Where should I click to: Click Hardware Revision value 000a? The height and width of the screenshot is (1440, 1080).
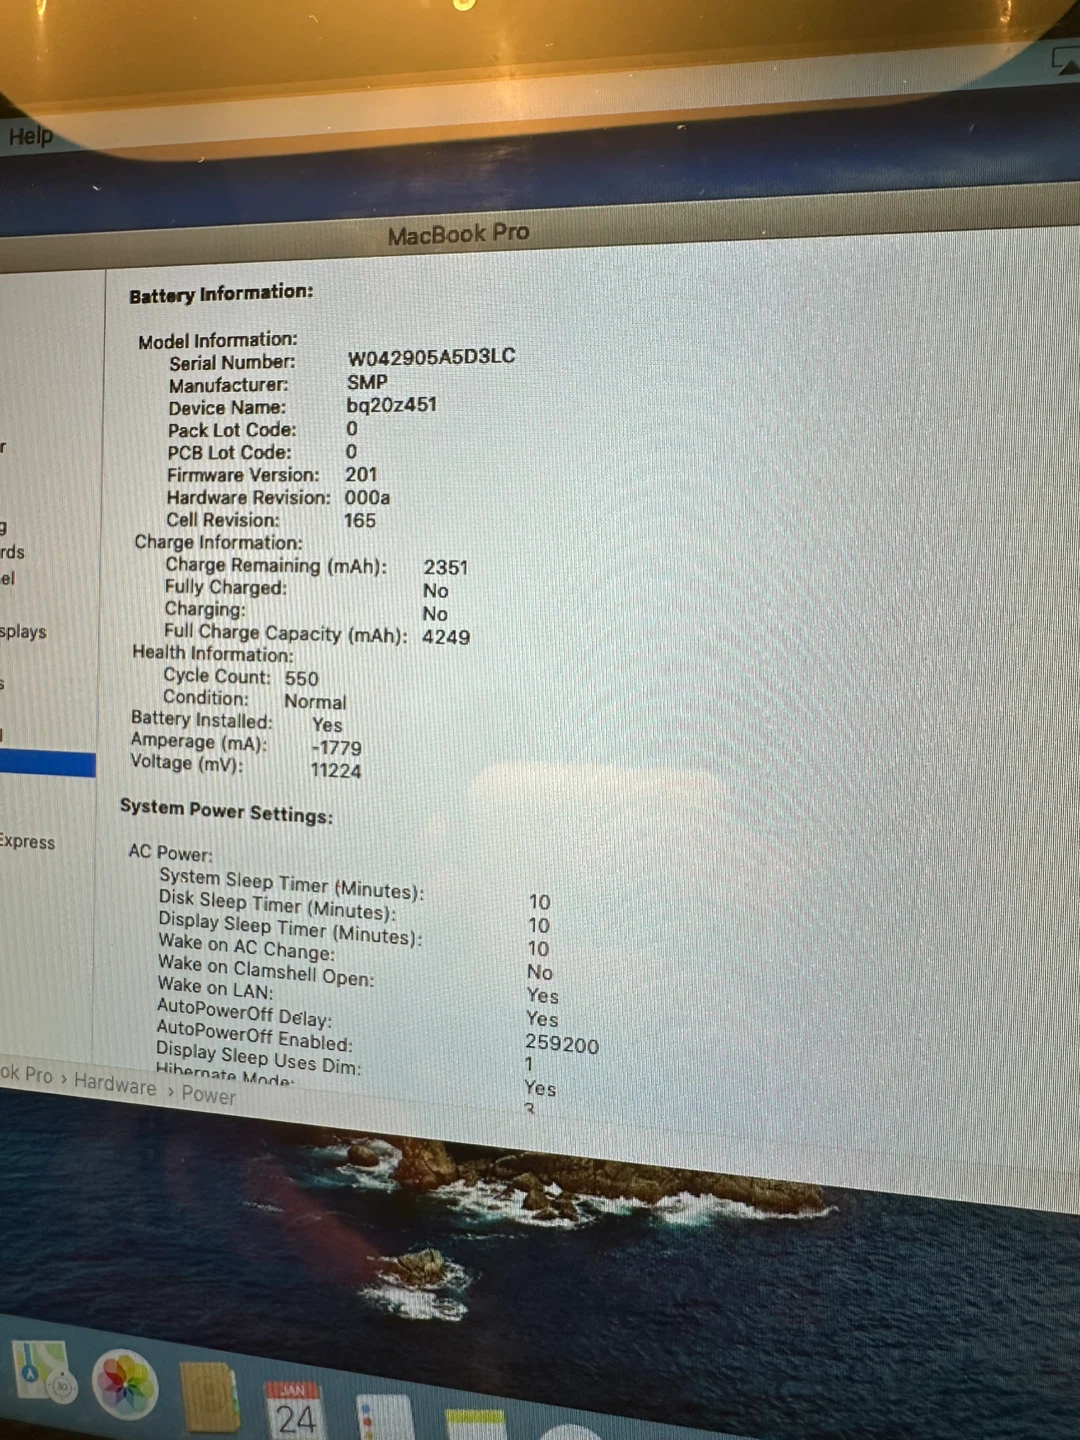[367, 497]
